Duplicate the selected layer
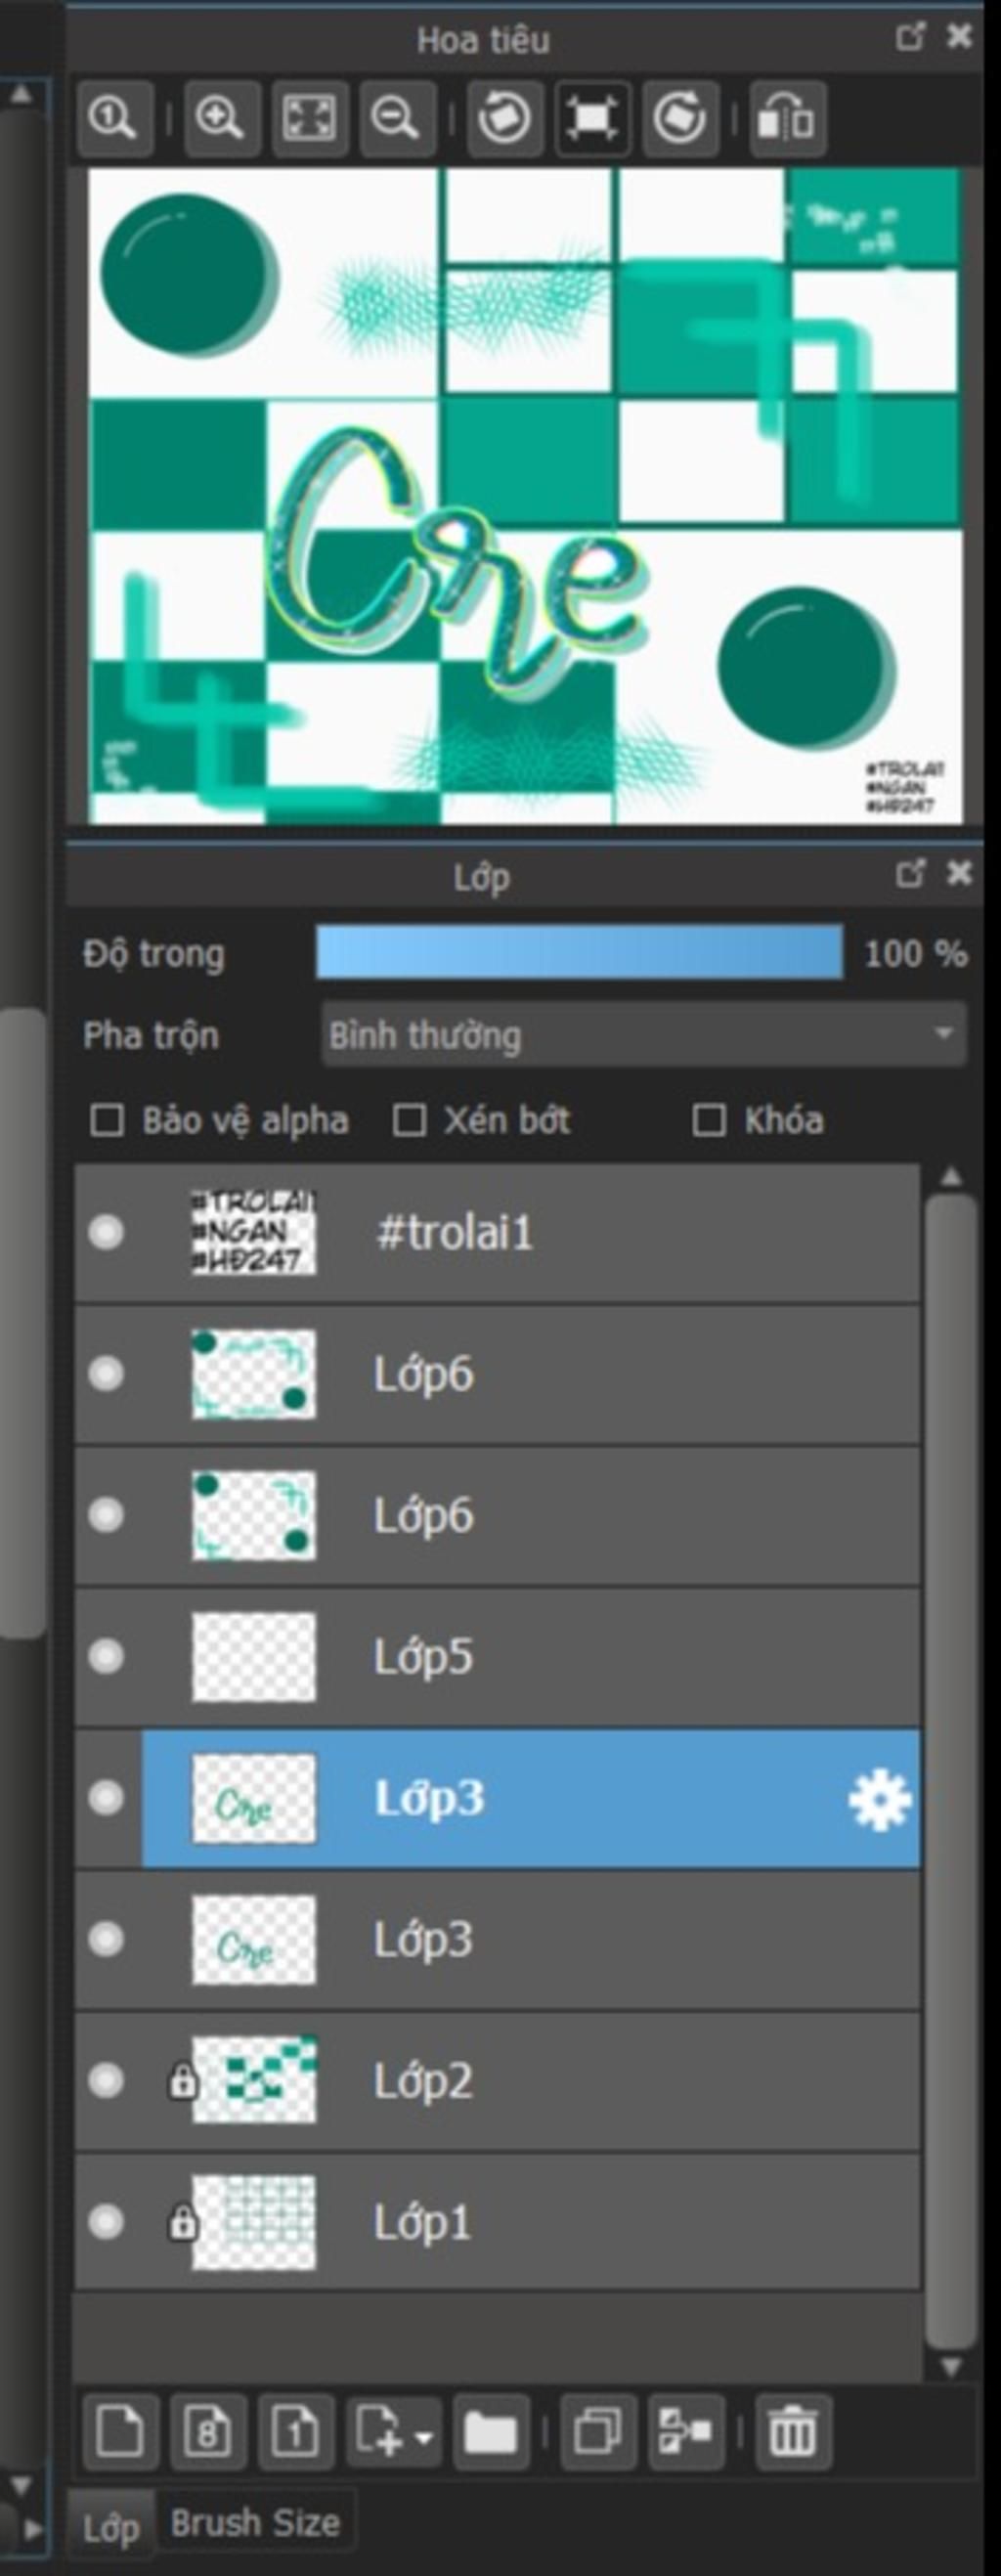1001x2576 pixels. pos(598,2431)
